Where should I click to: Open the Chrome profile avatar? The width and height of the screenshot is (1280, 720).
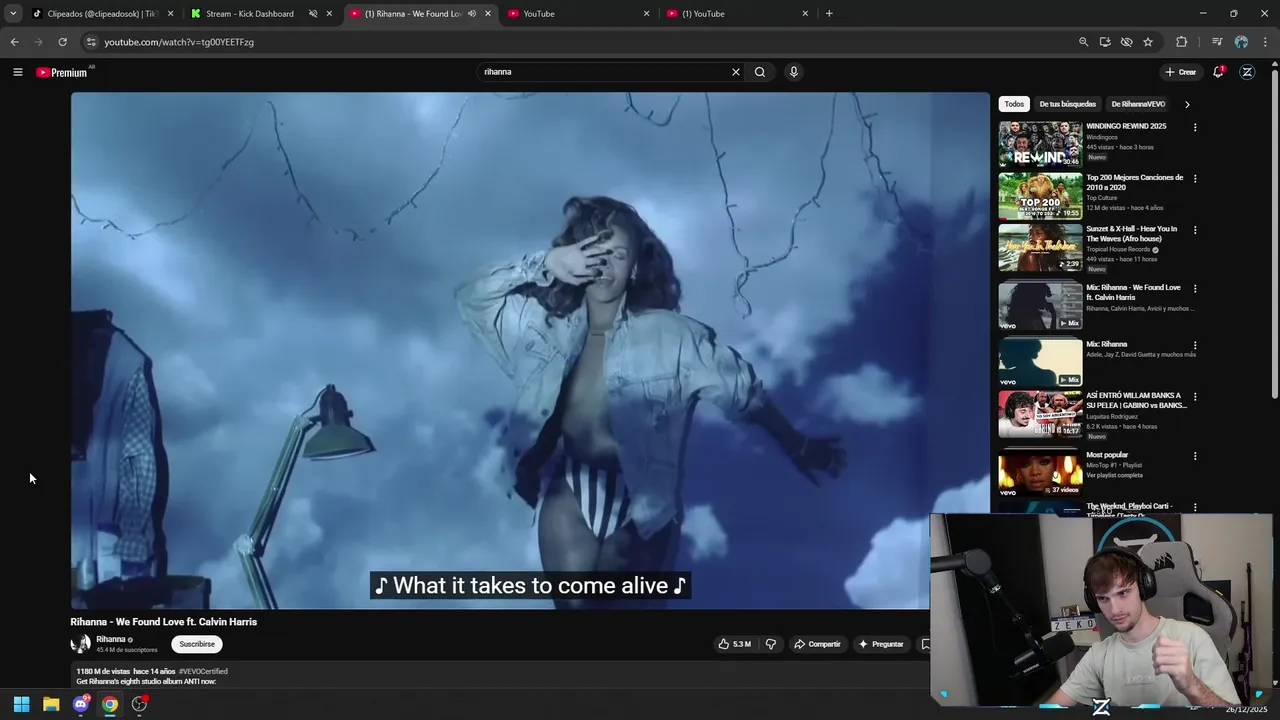pos(1241,42)
